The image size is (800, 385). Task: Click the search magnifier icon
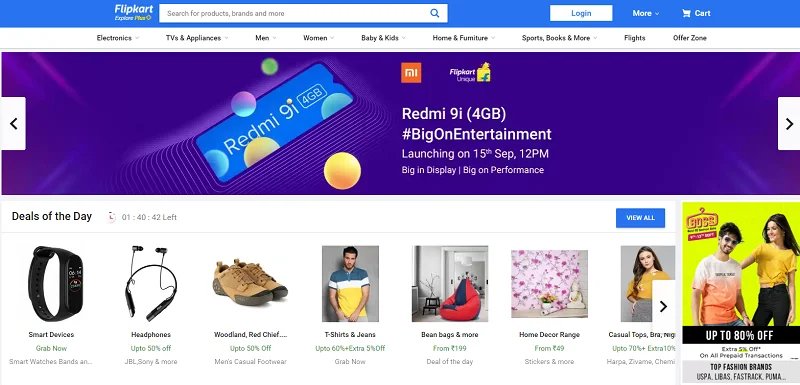[434, 13]
